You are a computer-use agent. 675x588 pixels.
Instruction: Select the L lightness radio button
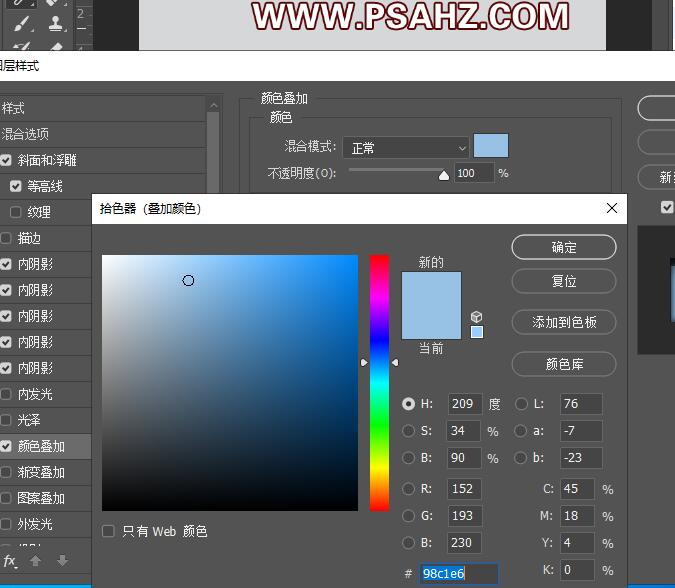[521, 404]
